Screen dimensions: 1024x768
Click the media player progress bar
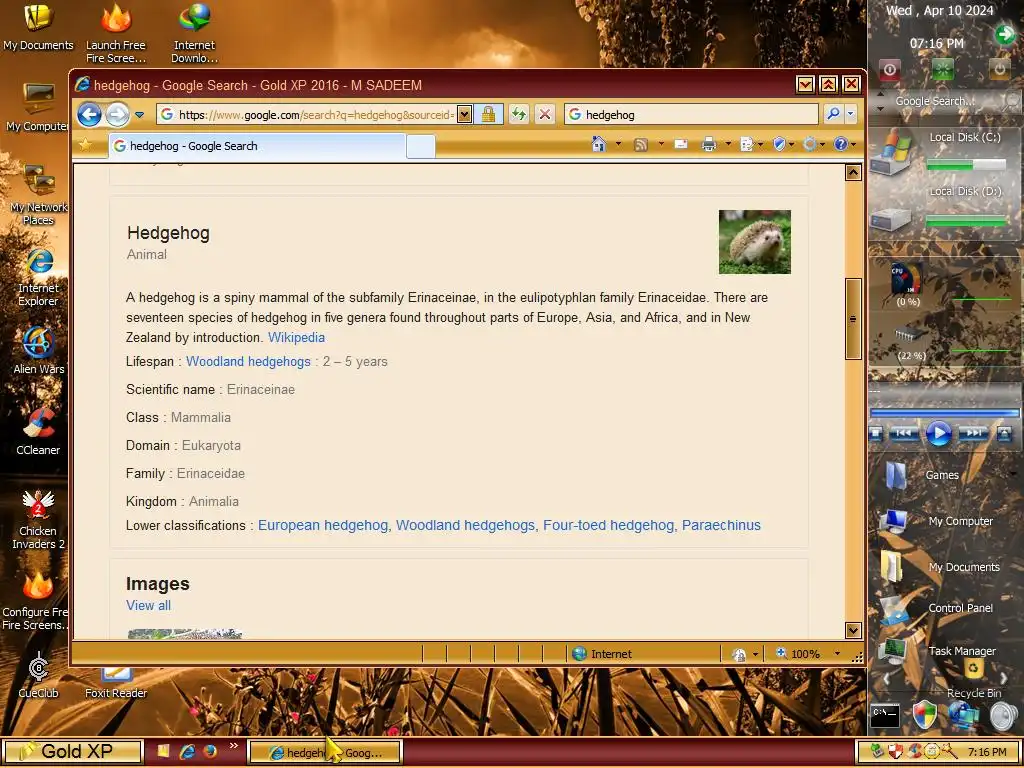(x=944, y=413)
